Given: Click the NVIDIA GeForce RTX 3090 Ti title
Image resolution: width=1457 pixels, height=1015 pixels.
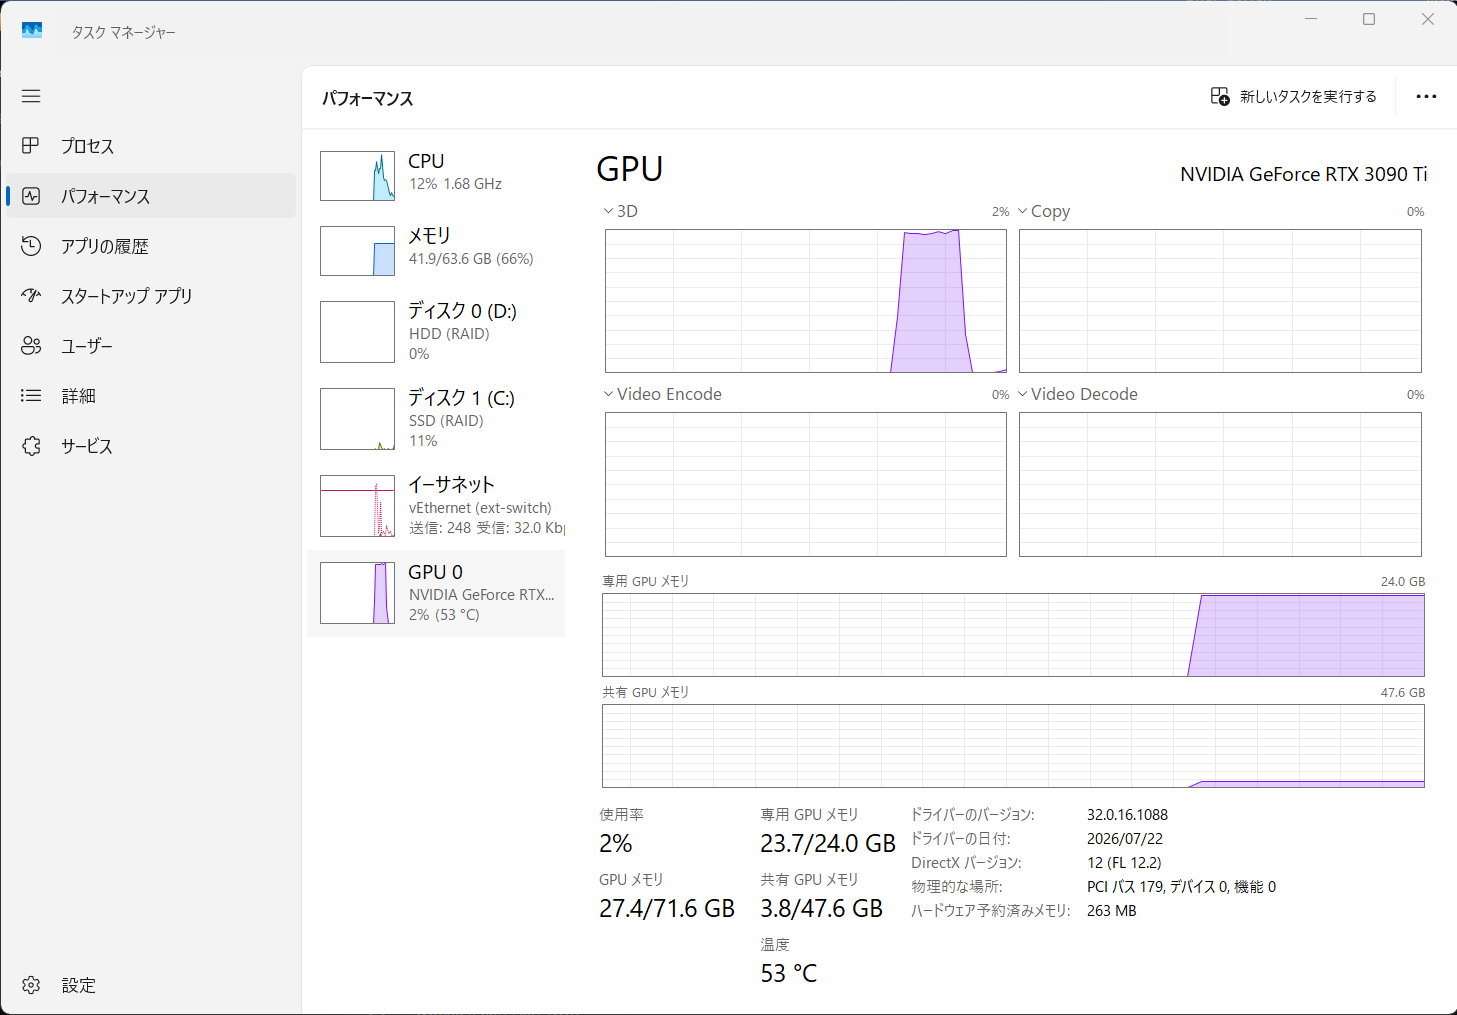Looking at the screenshot, I should click(1304, 174).
